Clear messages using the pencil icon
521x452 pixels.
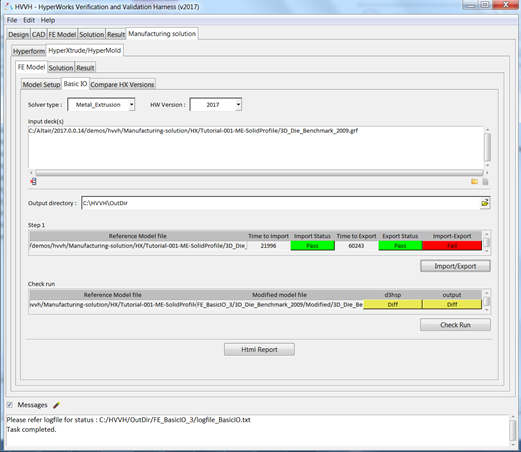click(x=56, y=405)
